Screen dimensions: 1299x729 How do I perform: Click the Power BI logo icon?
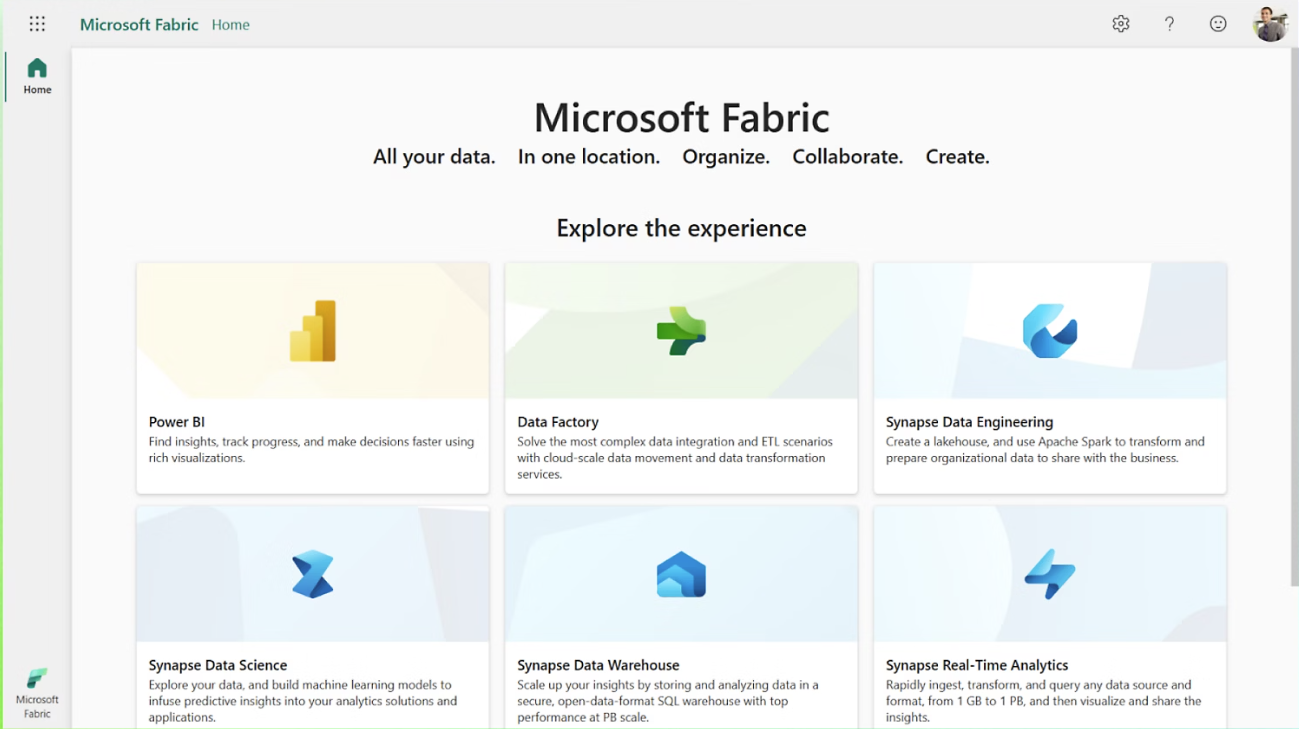(x=313, y=331)
